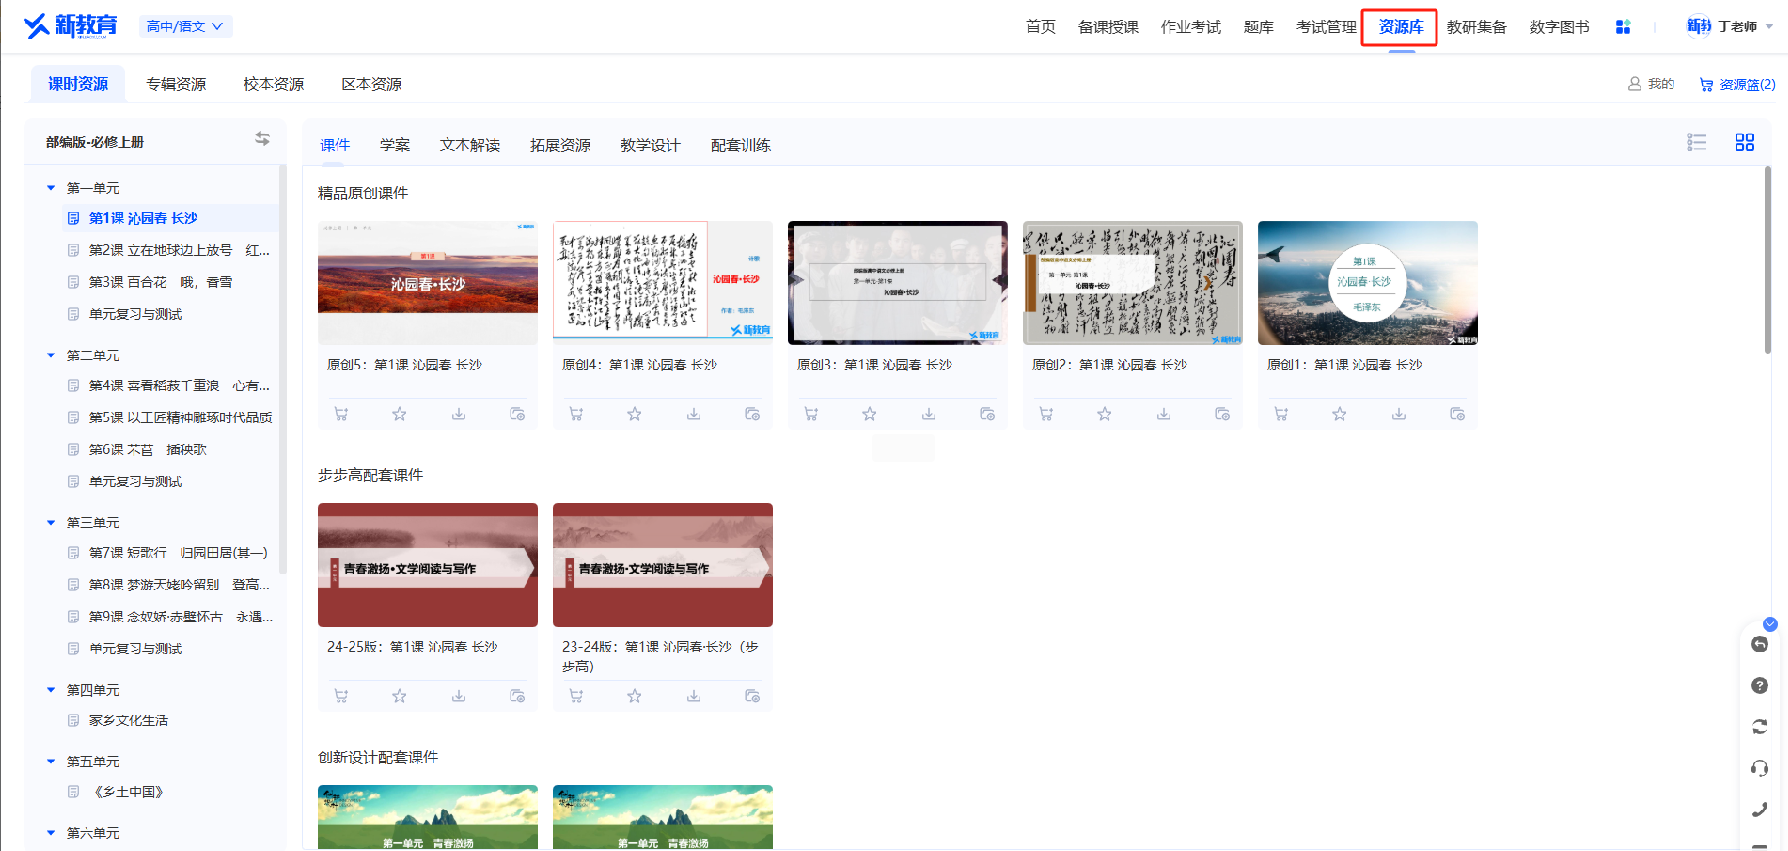Viewport: 1788px width, 851px height.
Task: Select 《乡土中国》 tree item
Action: pos(128,792)
